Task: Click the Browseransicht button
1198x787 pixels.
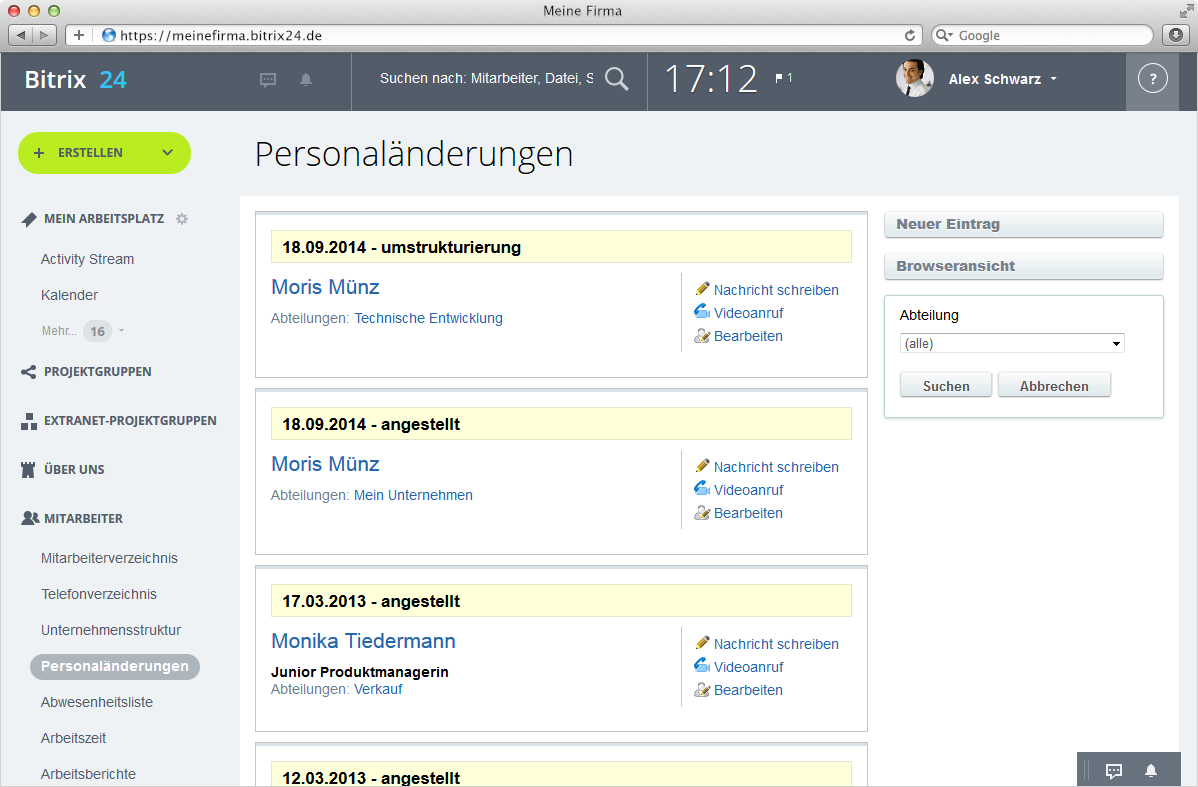Action: pyautogui.click(x=1024, y=266)
